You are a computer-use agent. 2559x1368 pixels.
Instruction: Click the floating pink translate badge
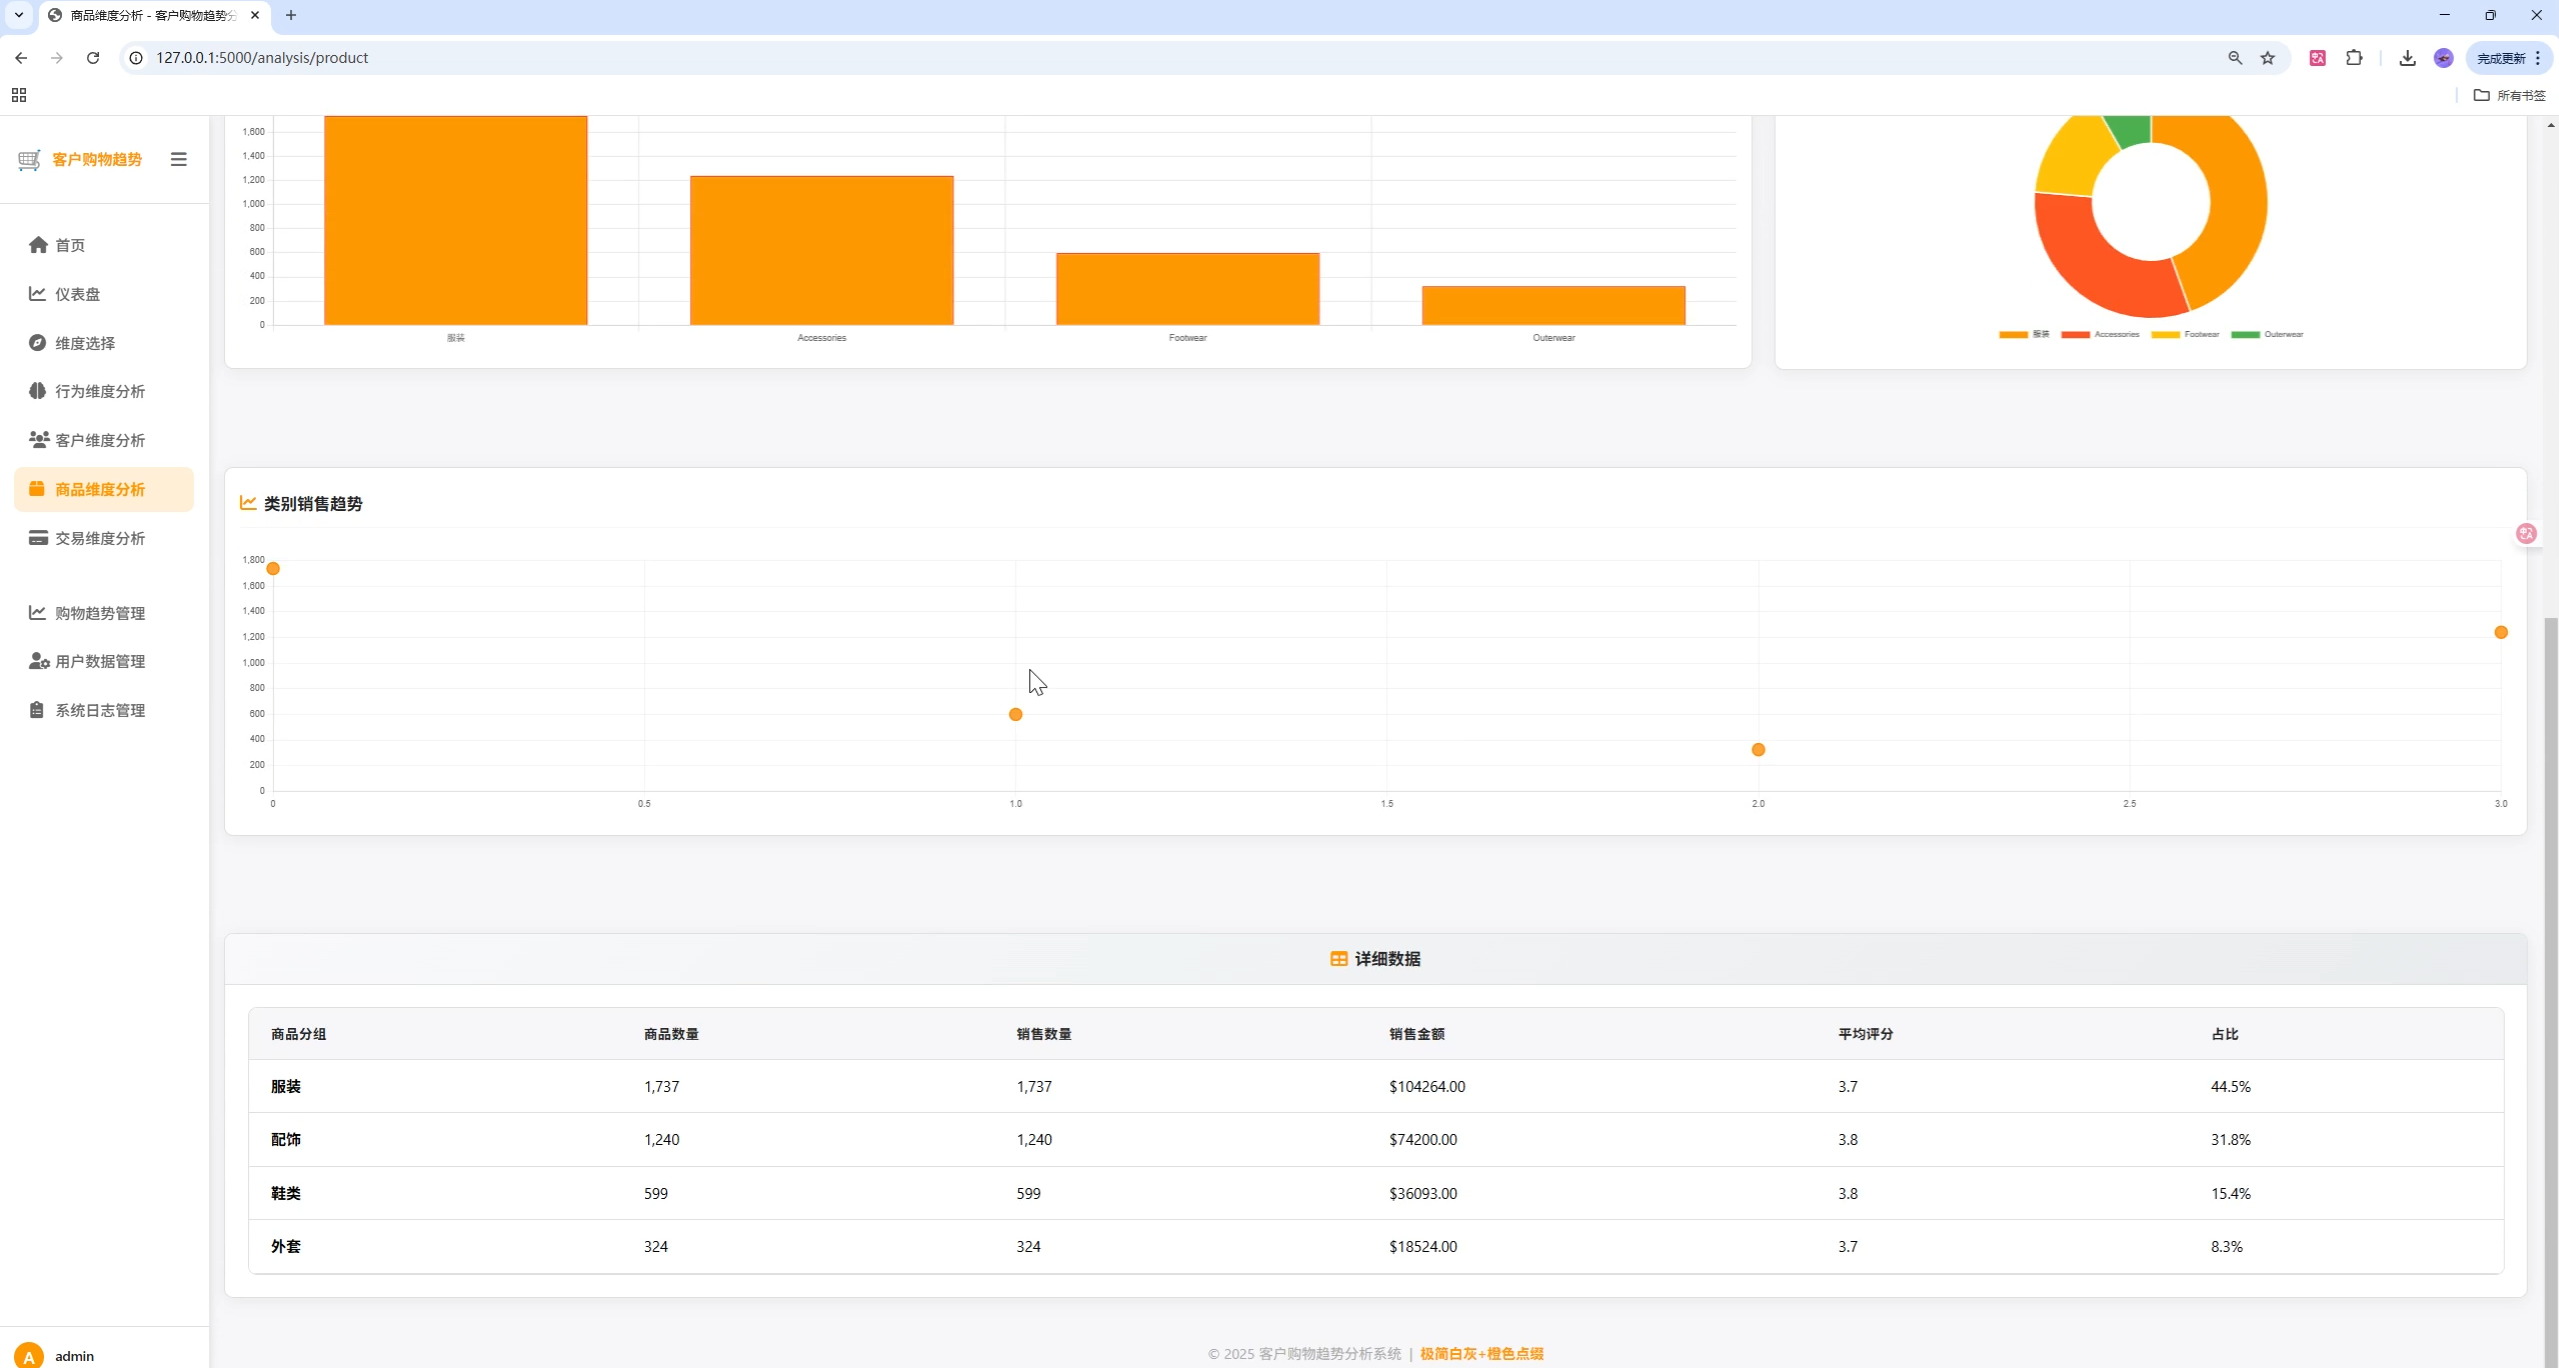(x=2526, y=533)
